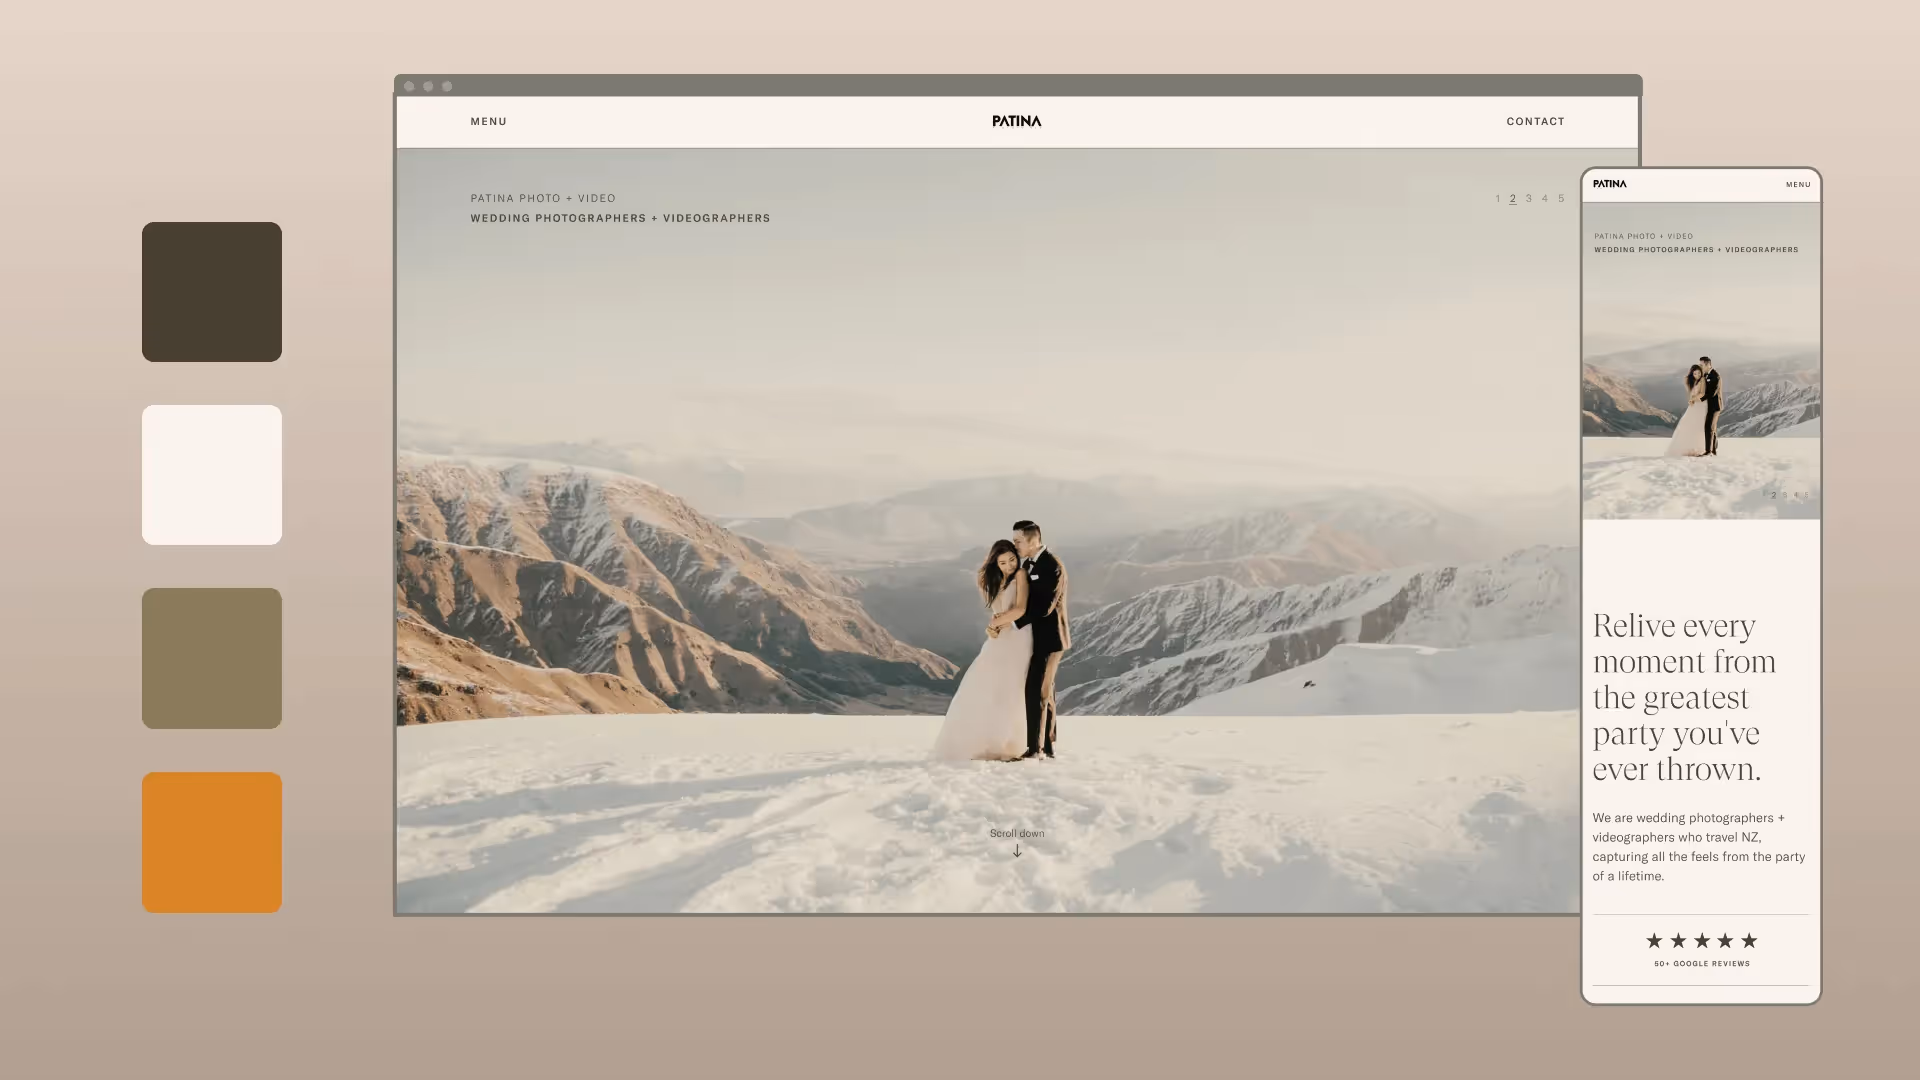
Task: Click the PATINA logo on the mobile mockup
Action: tap(1610, 184)
